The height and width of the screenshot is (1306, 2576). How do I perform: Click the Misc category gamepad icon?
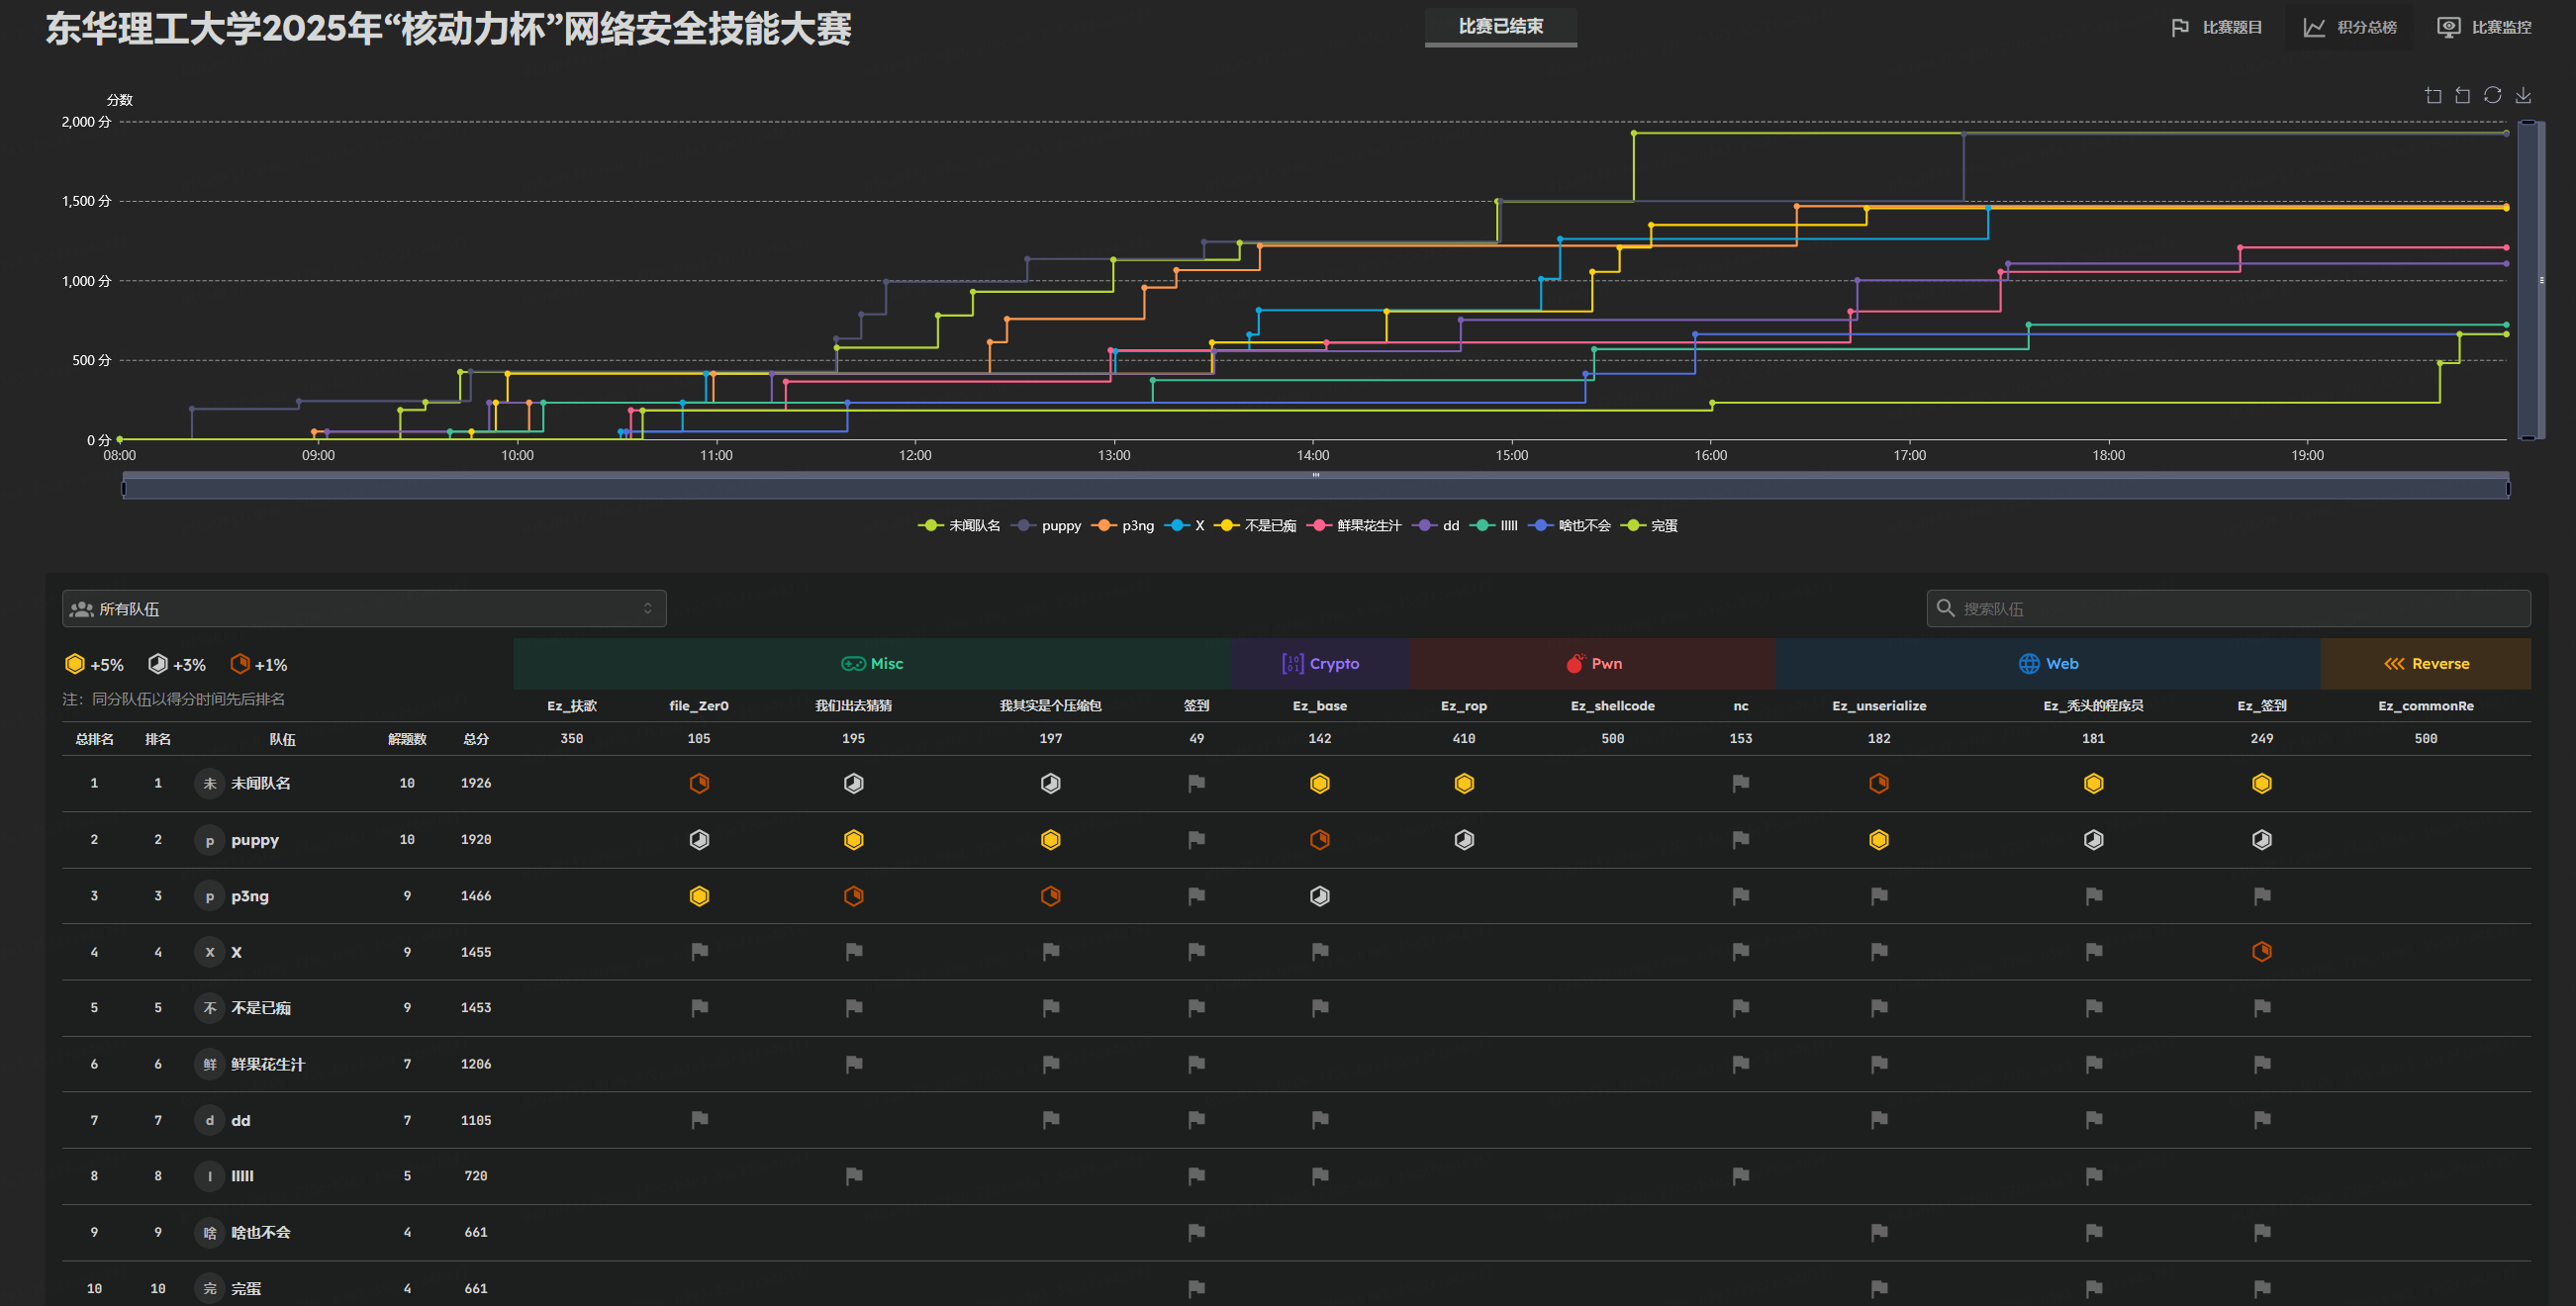point(852,664)
